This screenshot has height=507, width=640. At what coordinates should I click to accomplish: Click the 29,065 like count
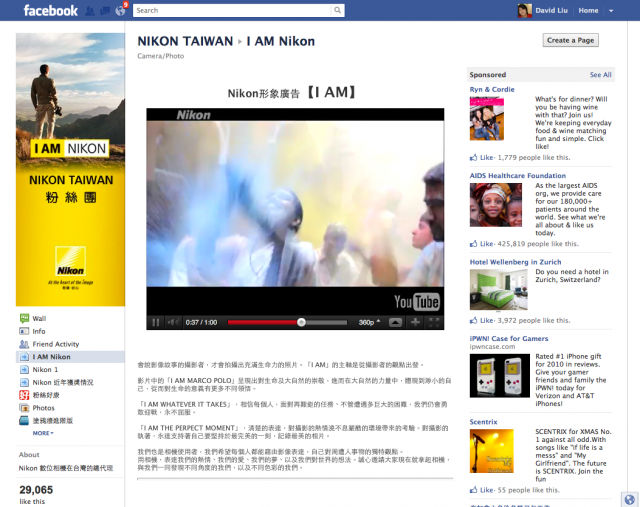[36, 490]
